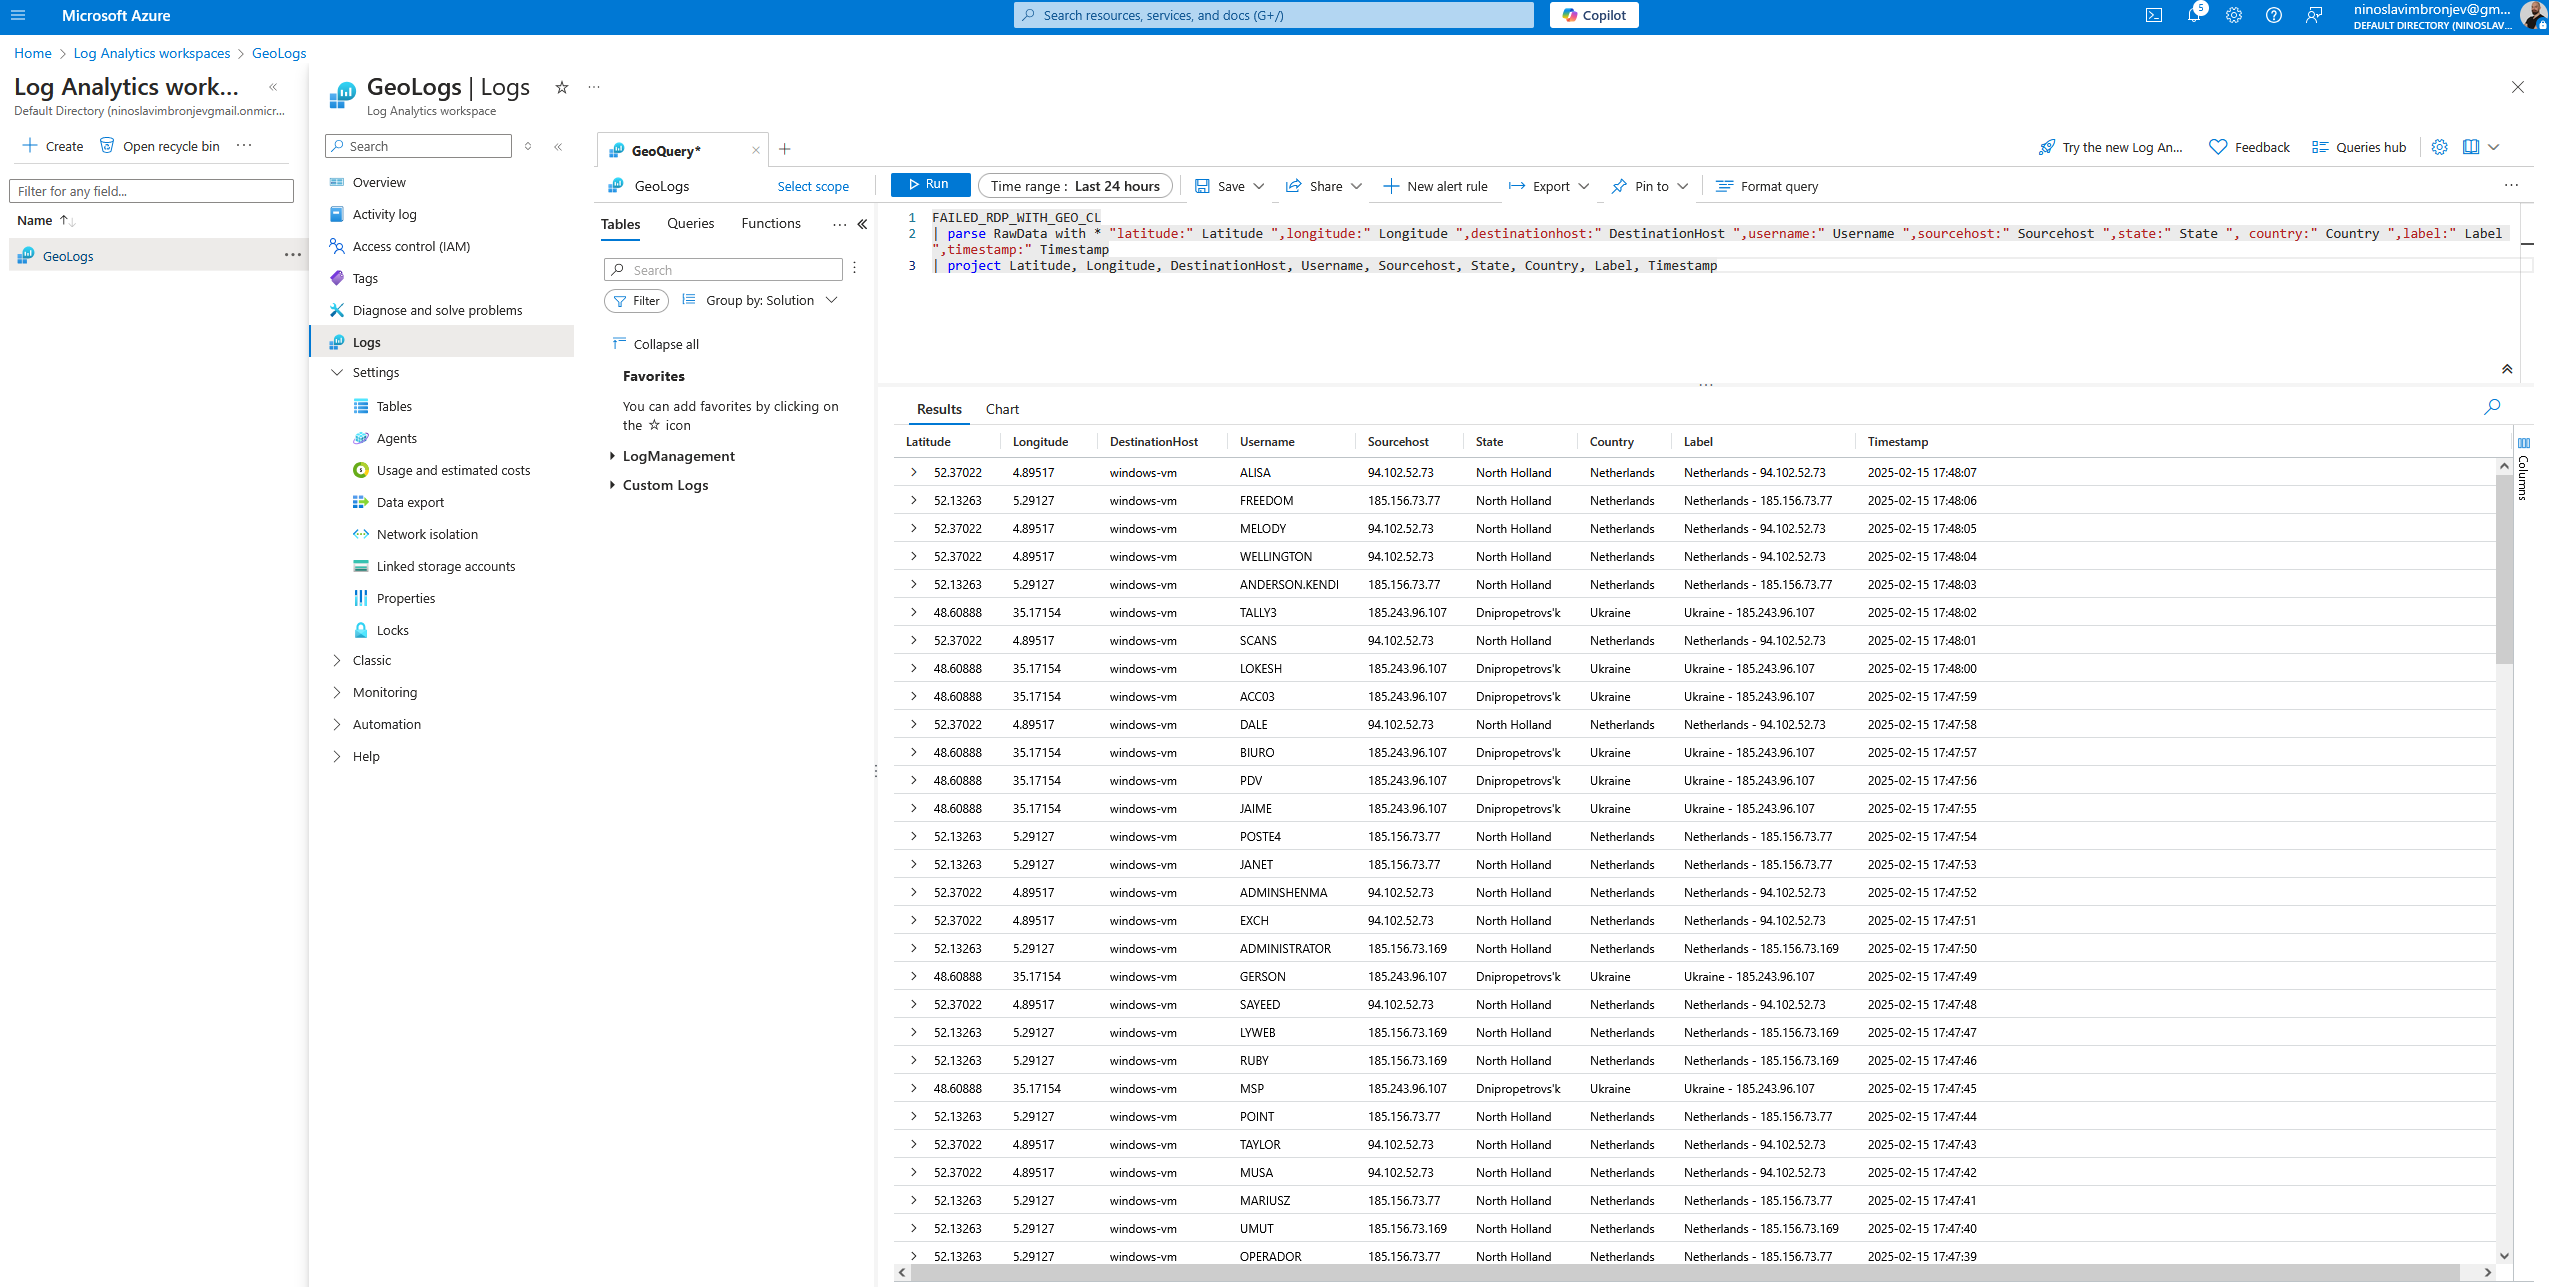Collapse the workspace list pane
Image resolution: width=2549 pixels, height=1287 pixels.
point(273,87)
